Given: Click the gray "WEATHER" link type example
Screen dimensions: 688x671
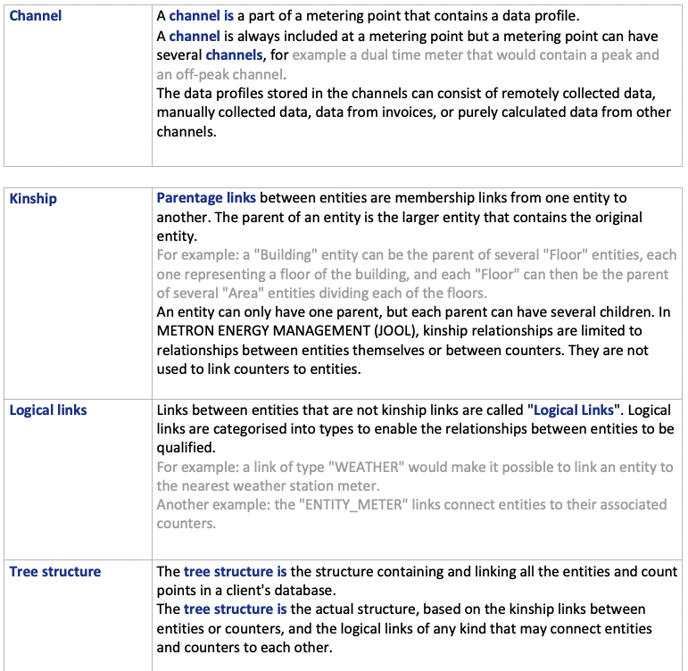Looking at the screenshot, I should point(414,467).
